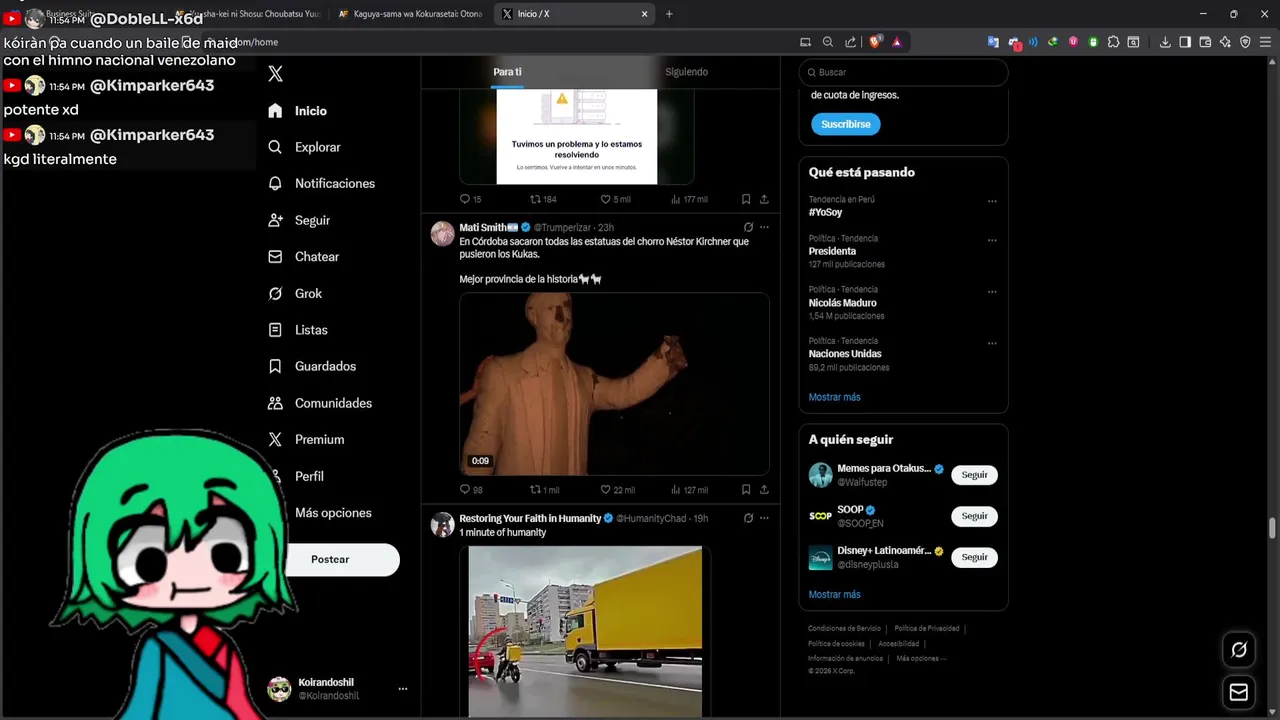Open Mati Smith's profile avatar
1280x720 pixels.
(442, 233)
